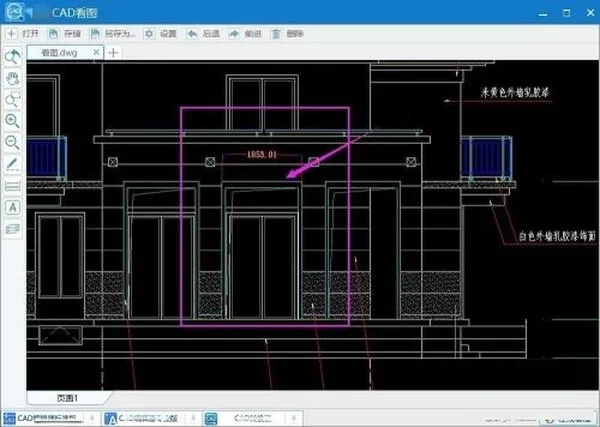Viewport: 600px width, 427px height.
Task: Click the 另存为 (Save As) disk icon
Action: [95, 34]
